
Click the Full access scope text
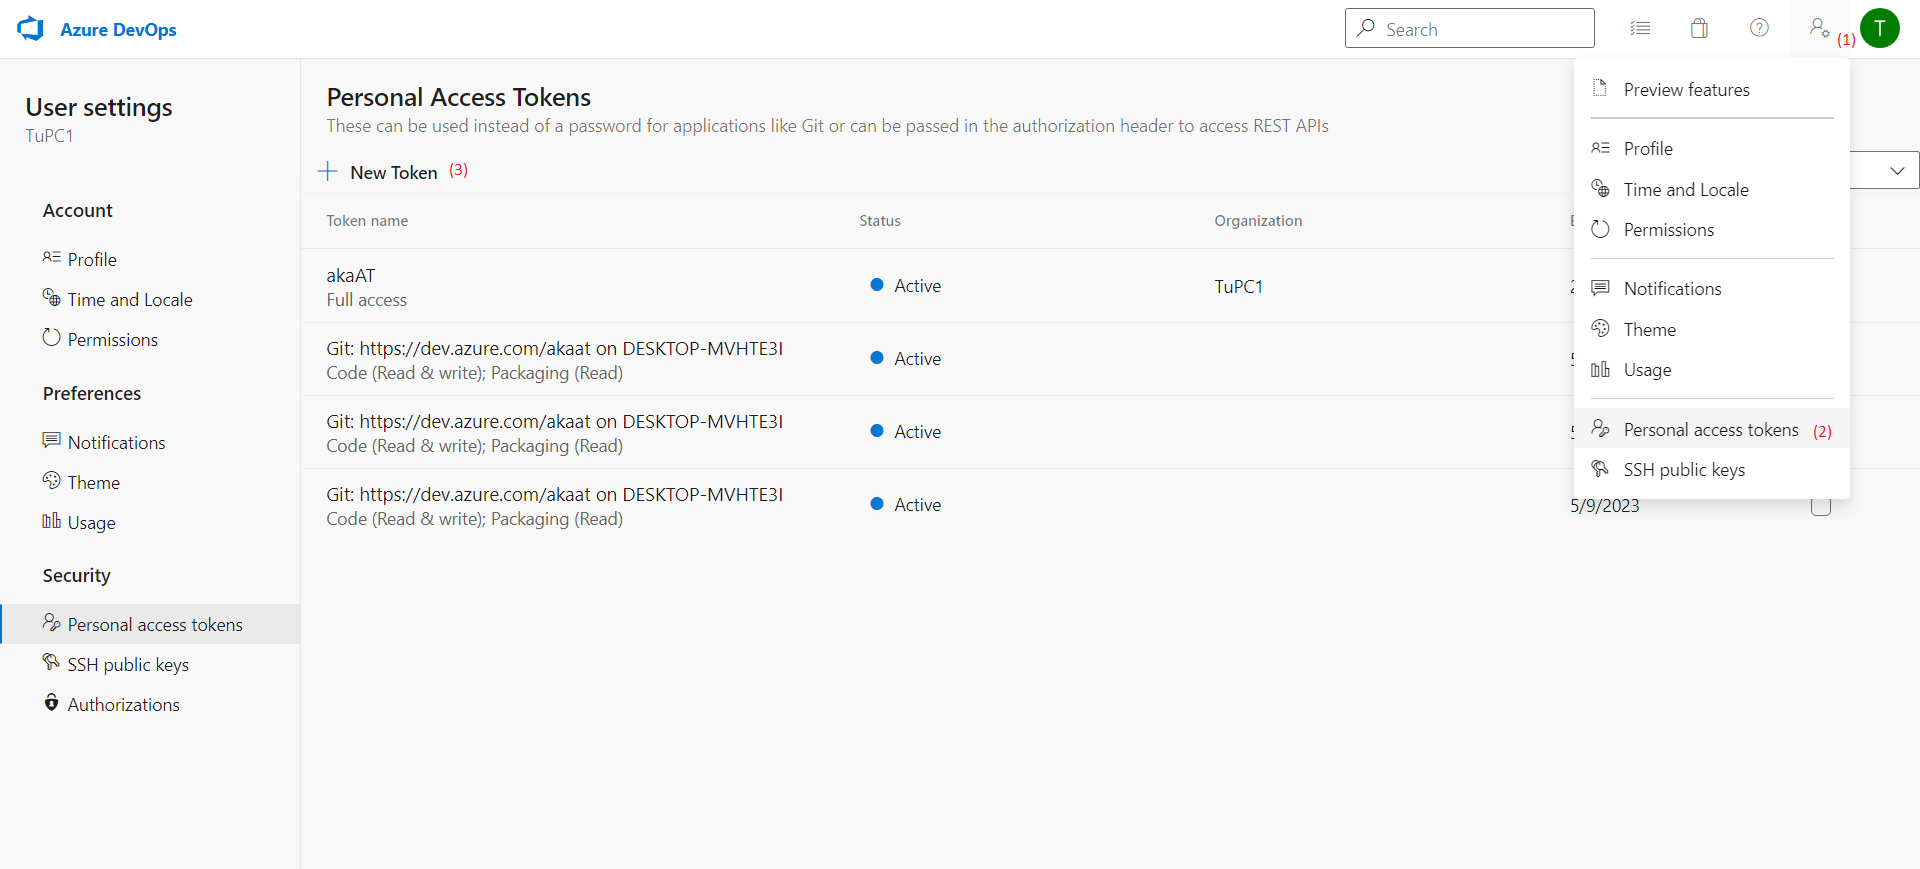366,300
